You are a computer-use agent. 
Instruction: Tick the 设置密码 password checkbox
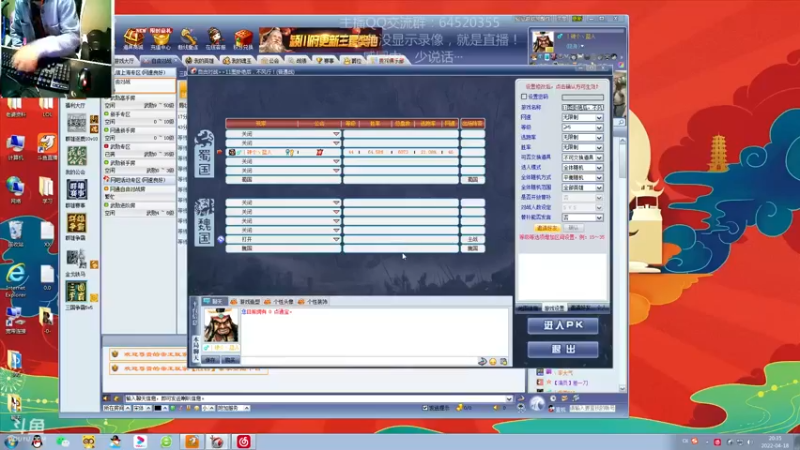(524, 96)
